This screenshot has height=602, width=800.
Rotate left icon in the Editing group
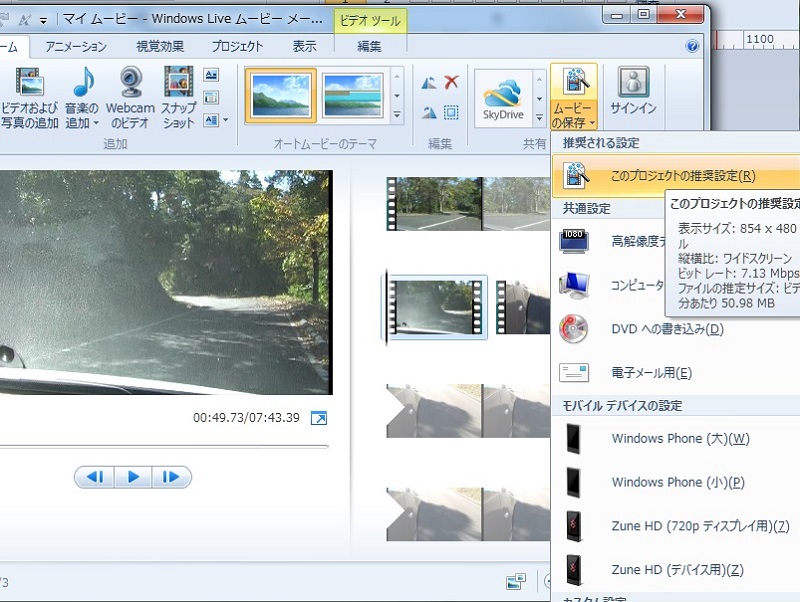point(429,82)
